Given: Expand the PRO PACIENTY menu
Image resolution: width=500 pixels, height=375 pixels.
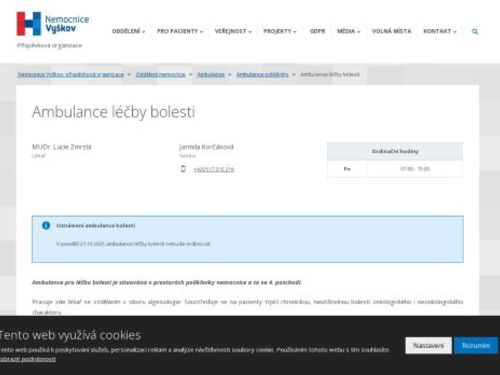Looking at the screenshot, I should (x=180, y=31).
